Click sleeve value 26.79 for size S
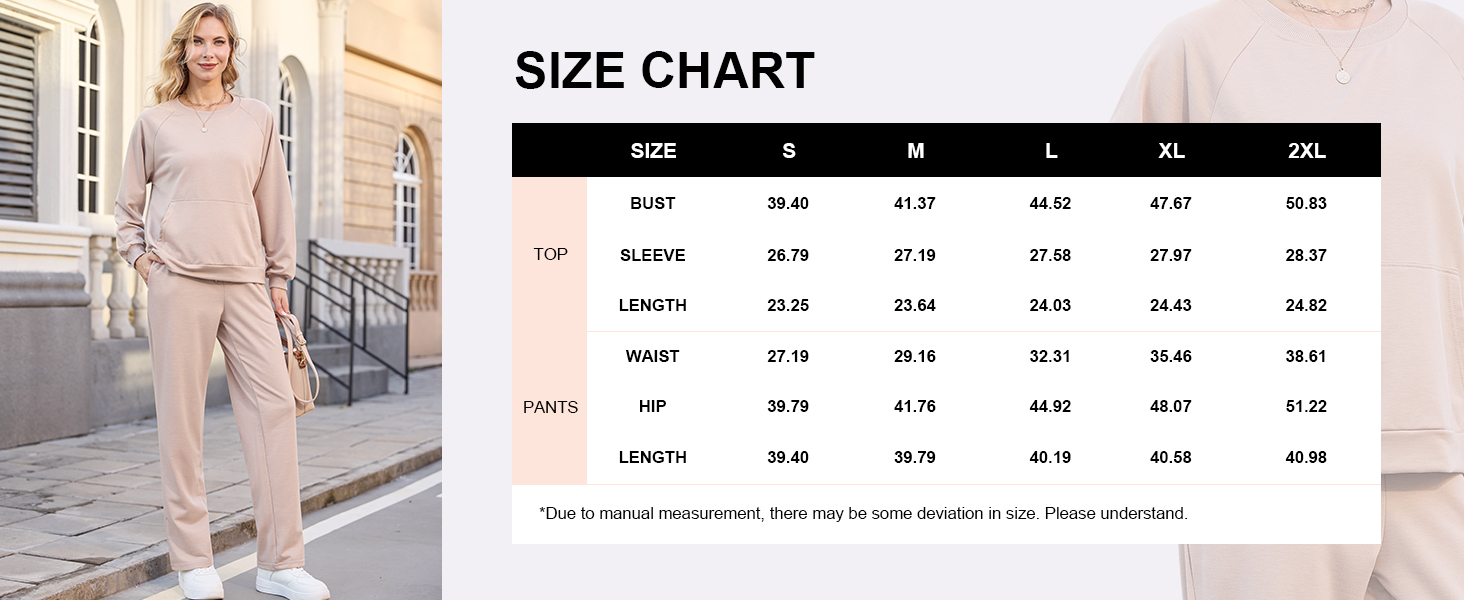 [788, 255]
